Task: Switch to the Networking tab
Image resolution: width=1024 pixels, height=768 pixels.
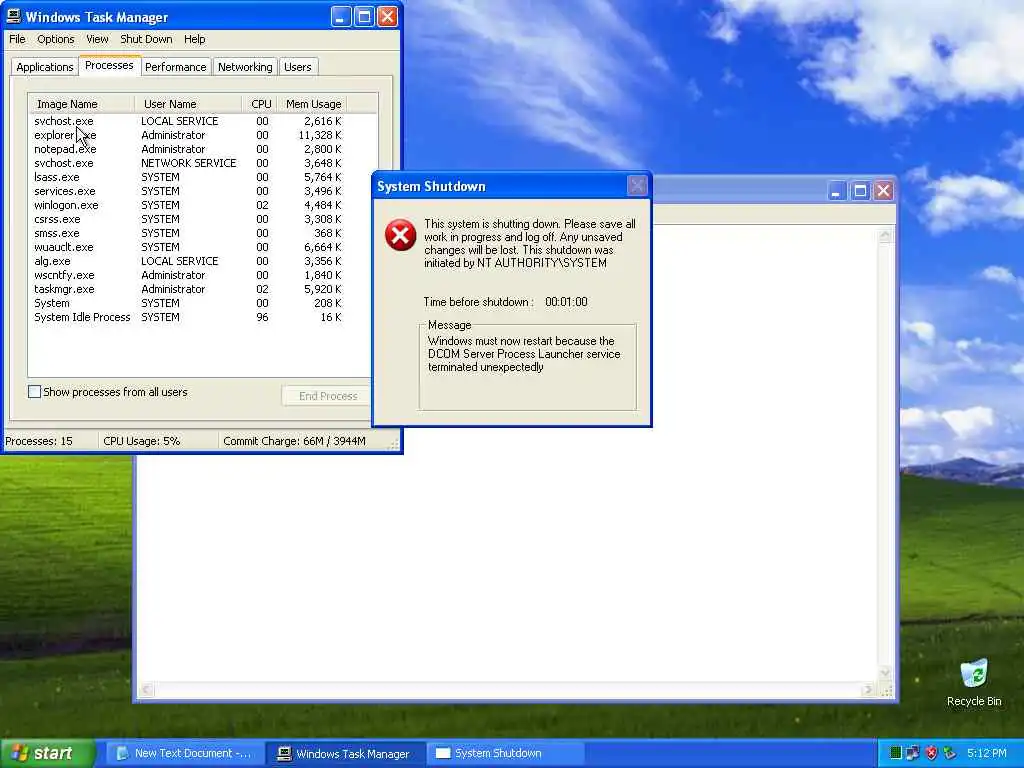Action: 245,67
